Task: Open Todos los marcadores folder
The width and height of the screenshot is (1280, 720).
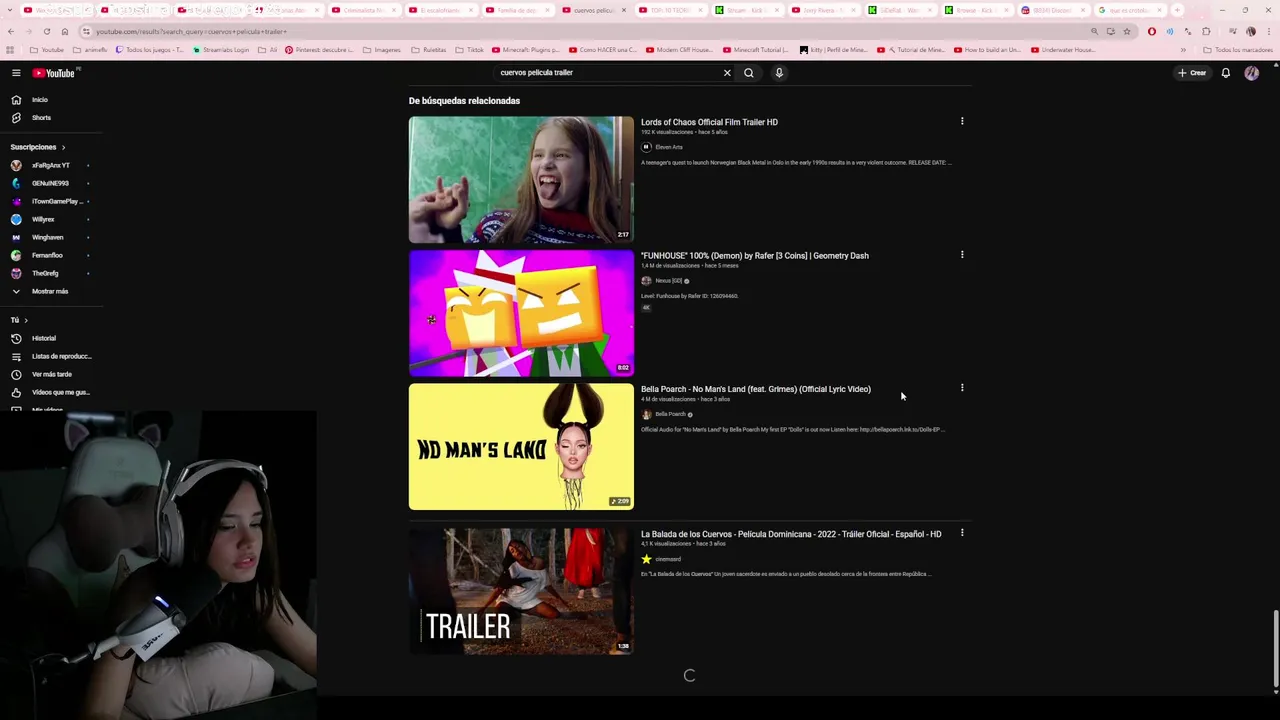Action: click(1237, 50)
